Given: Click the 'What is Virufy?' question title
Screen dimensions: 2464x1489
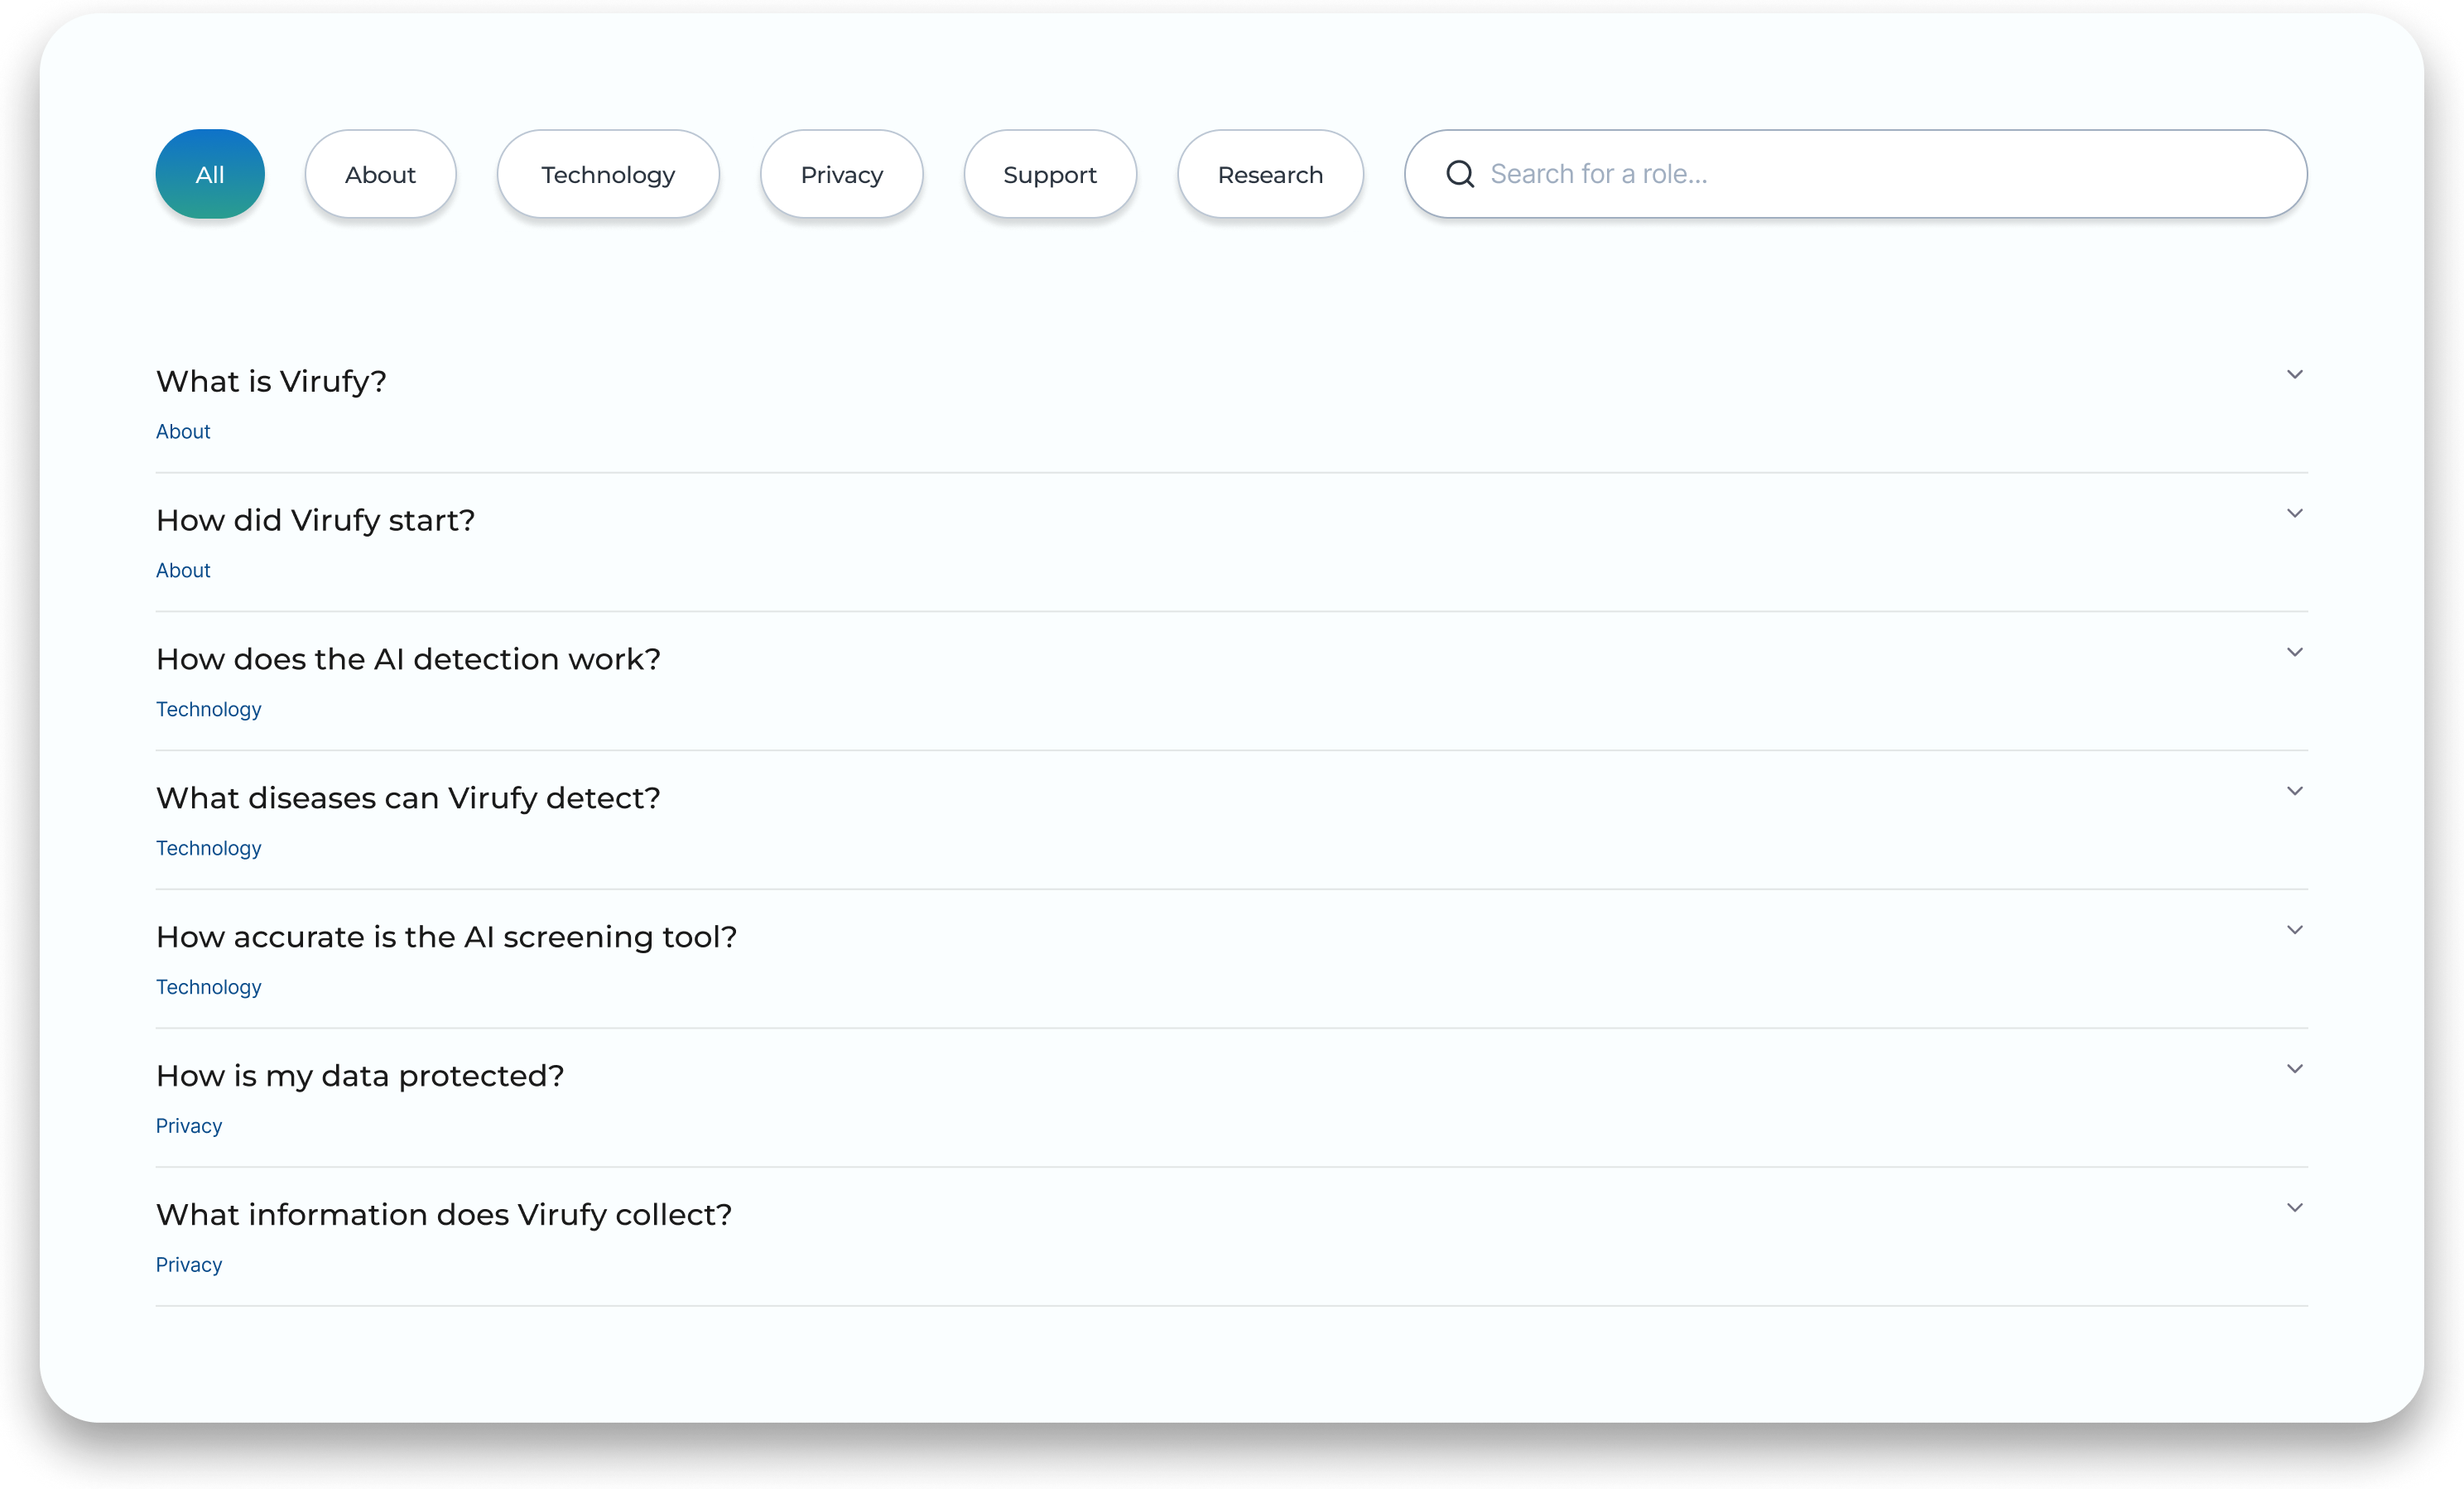Looking at the screenshot, I should 271,382.
